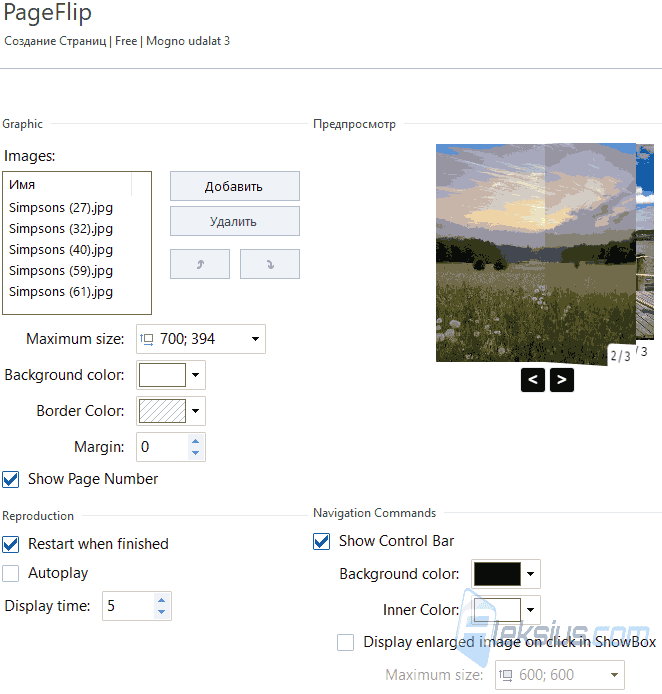Go to next page in preview
The image size is (662, 694).
[562, 380]
